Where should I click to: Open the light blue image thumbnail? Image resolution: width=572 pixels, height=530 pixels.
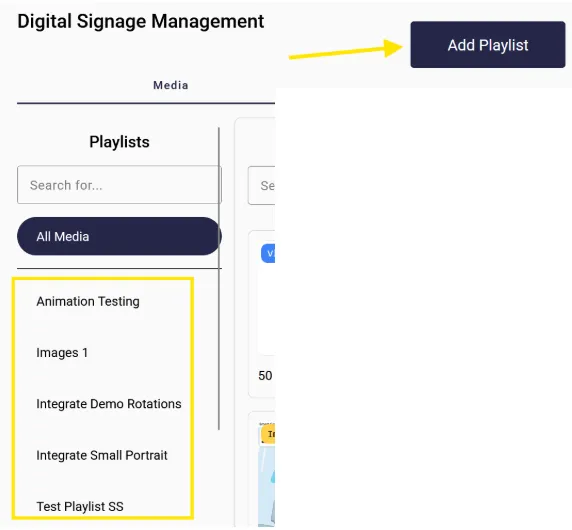tap(267, 487)
